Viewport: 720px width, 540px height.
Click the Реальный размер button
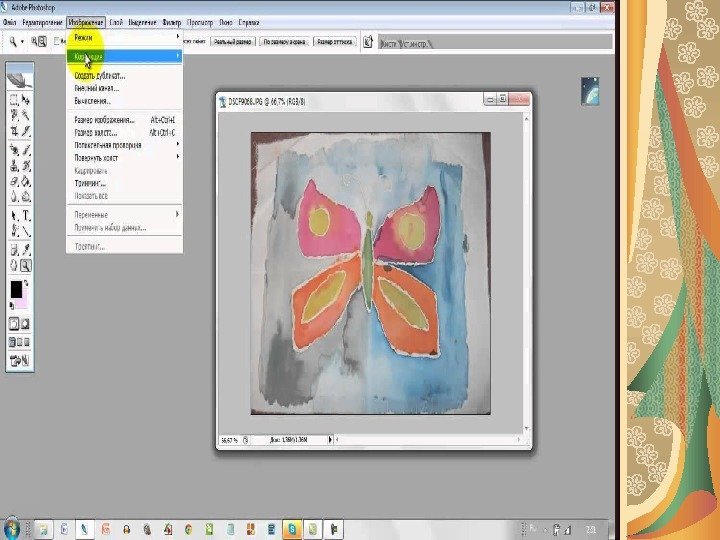[x=232, y=43]
